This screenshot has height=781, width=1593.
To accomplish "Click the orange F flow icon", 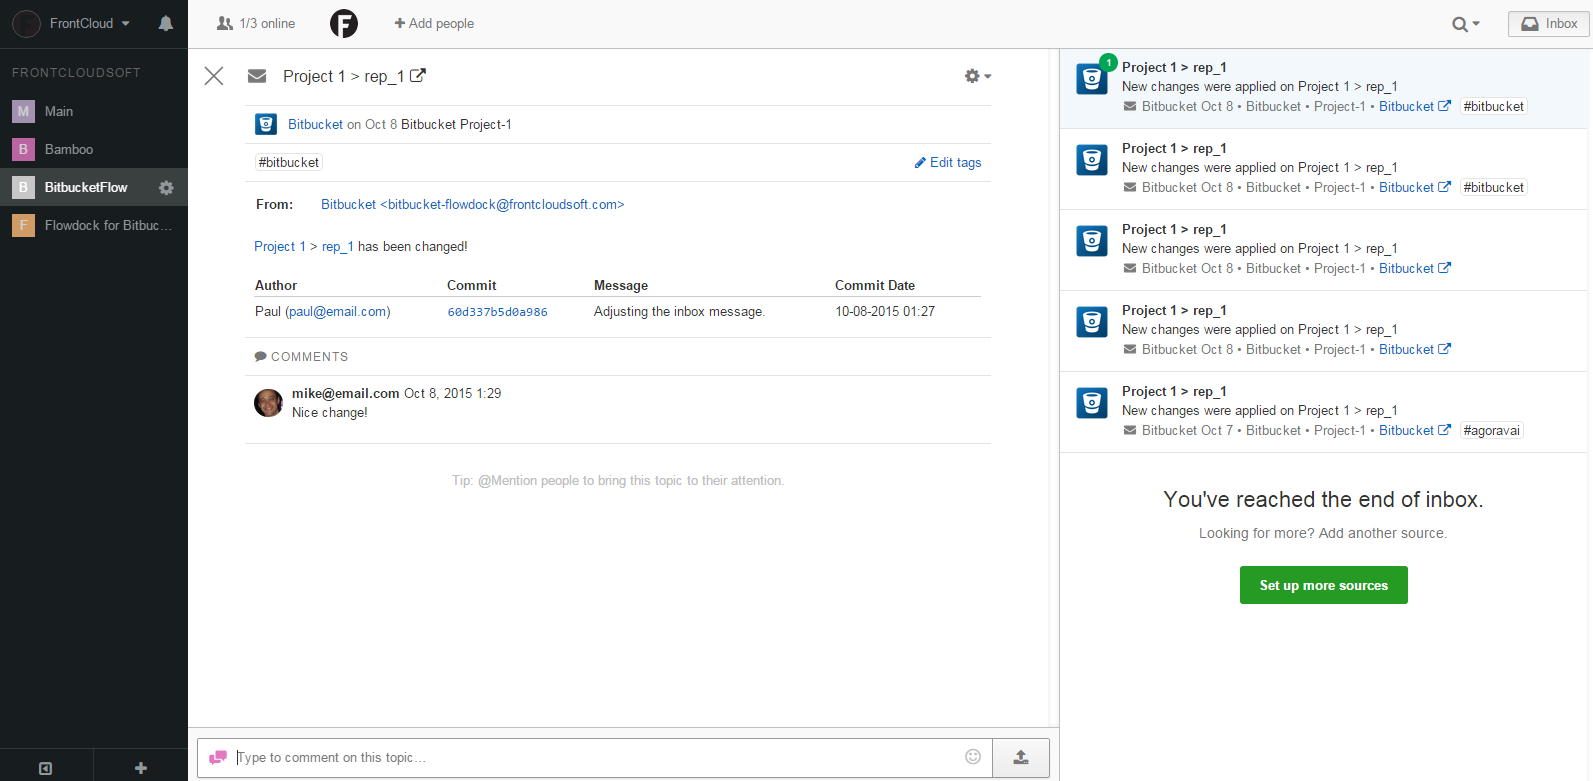I will [23, 225].
